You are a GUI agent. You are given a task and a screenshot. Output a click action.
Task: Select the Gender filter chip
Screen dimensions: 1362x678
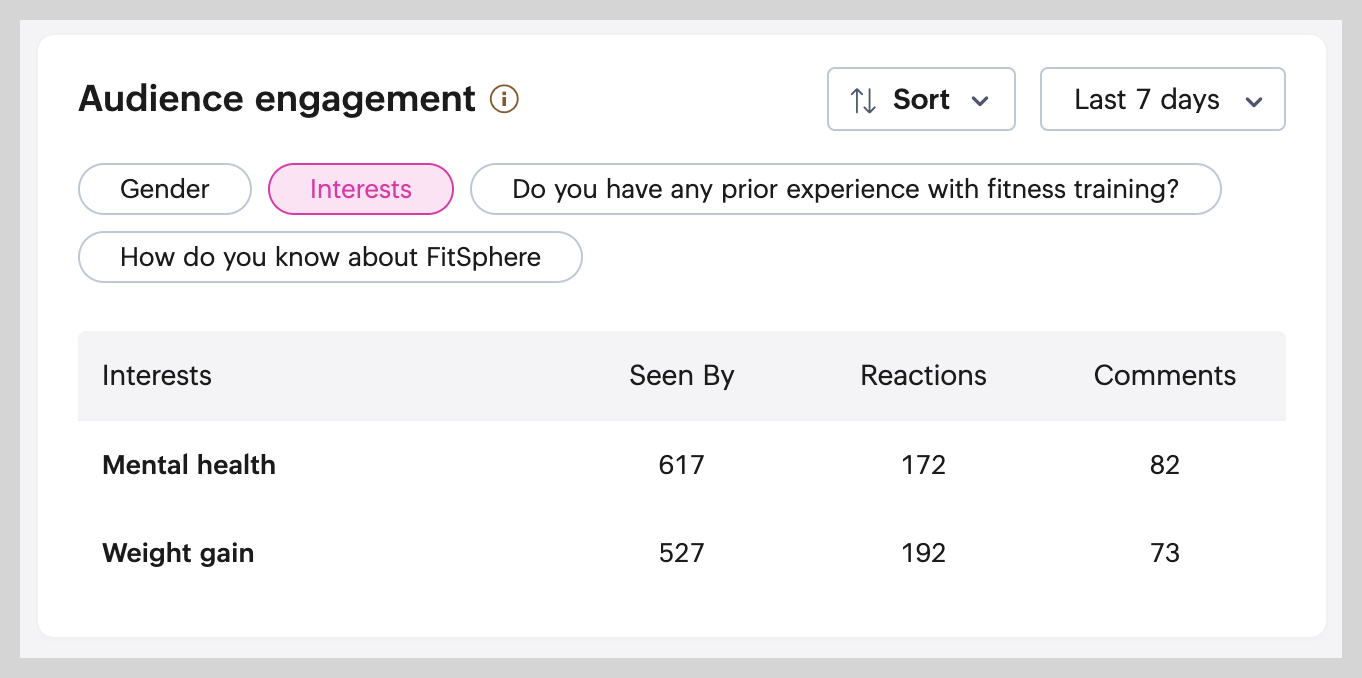(x=165, y=189)
